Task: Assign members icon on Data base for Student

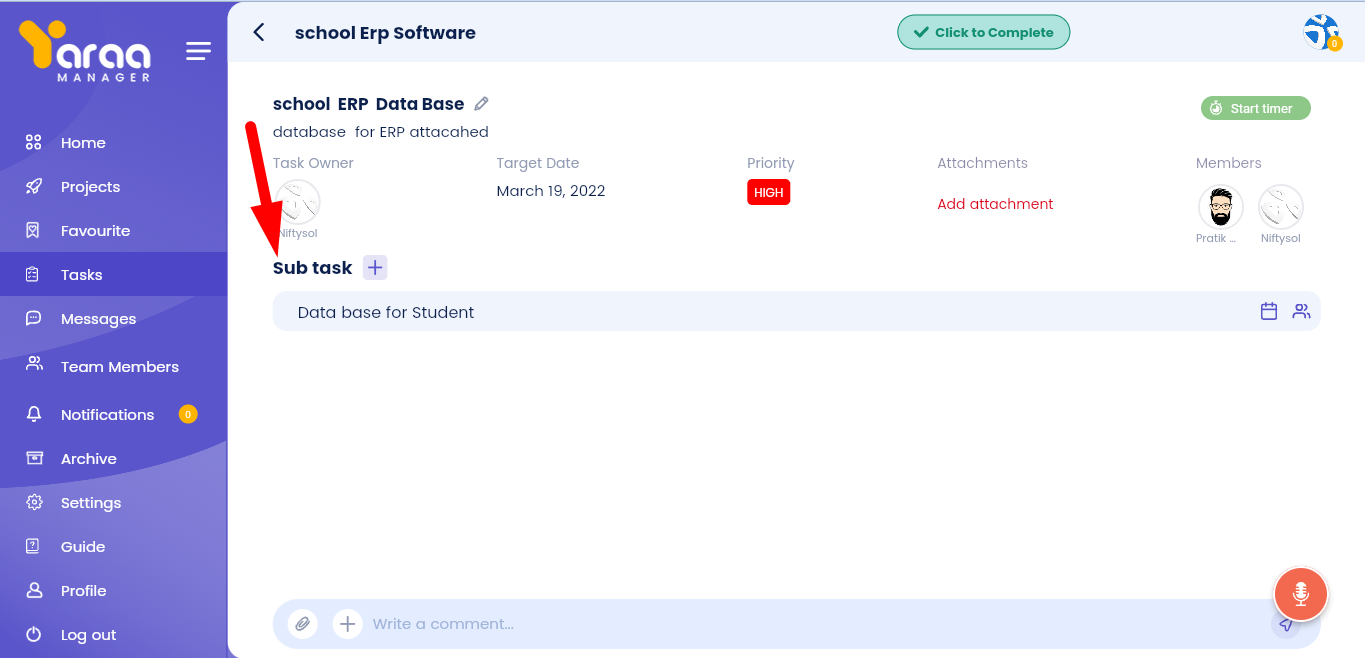Action: coord(1300,311)
